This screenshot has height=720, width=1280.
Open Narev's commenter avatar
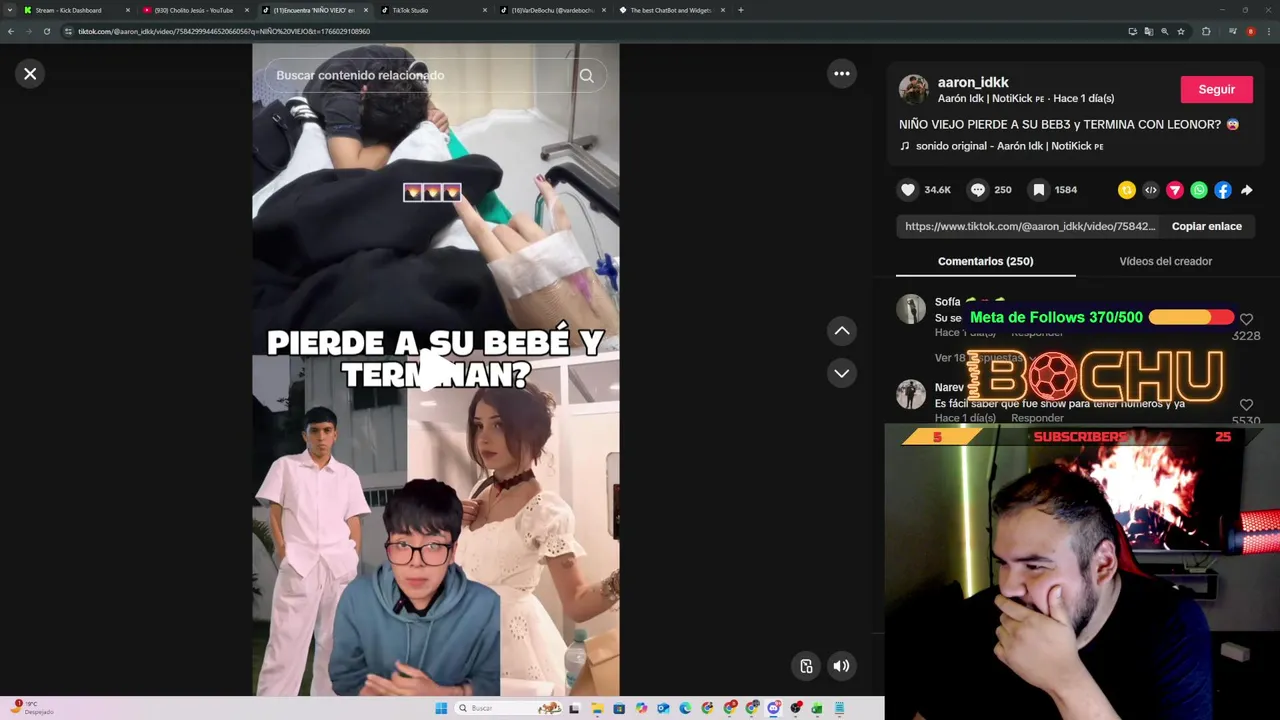click(x=911, y=394)
